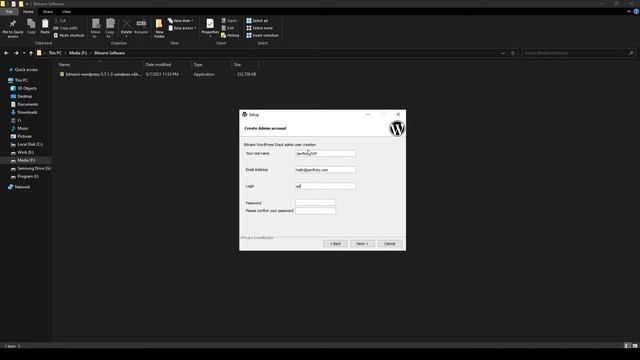This screenshot has width=640, height=360.
Task: Select 3D Objects in navigation pane
Action: coord(27,88)
